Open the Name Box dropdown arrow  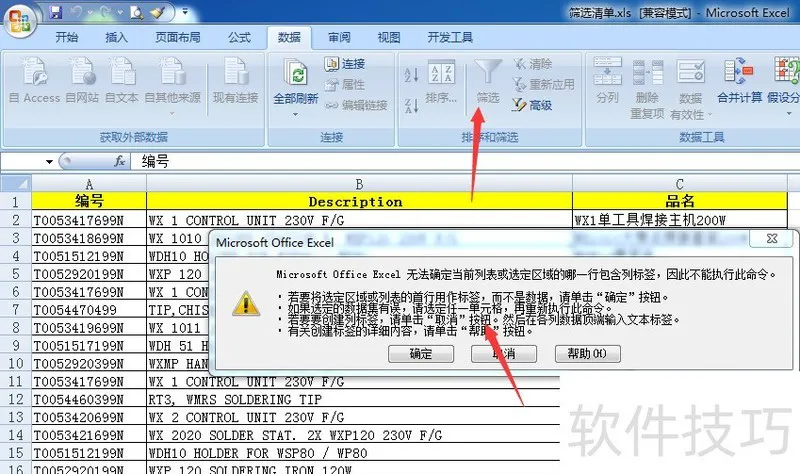coord(49,162)
